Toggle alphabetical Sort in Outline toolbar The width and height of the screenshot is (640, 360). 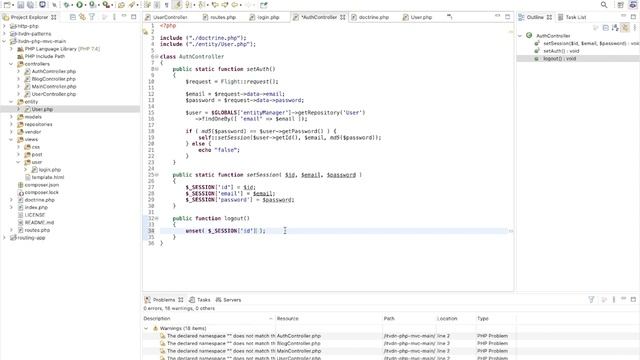coord(615,28)
